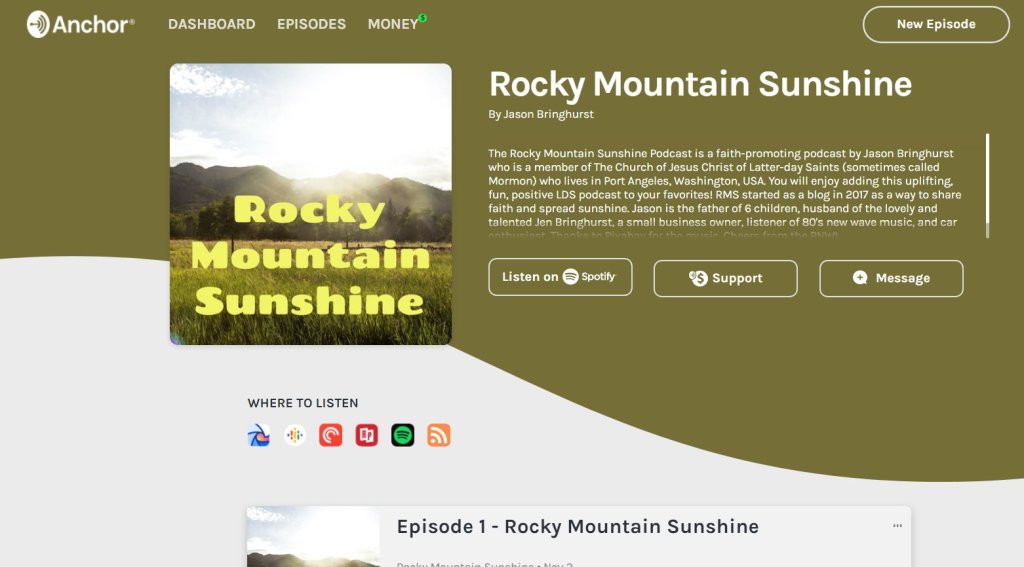
Task: Open the orange RSS feed icon
Action: [439, 435]
